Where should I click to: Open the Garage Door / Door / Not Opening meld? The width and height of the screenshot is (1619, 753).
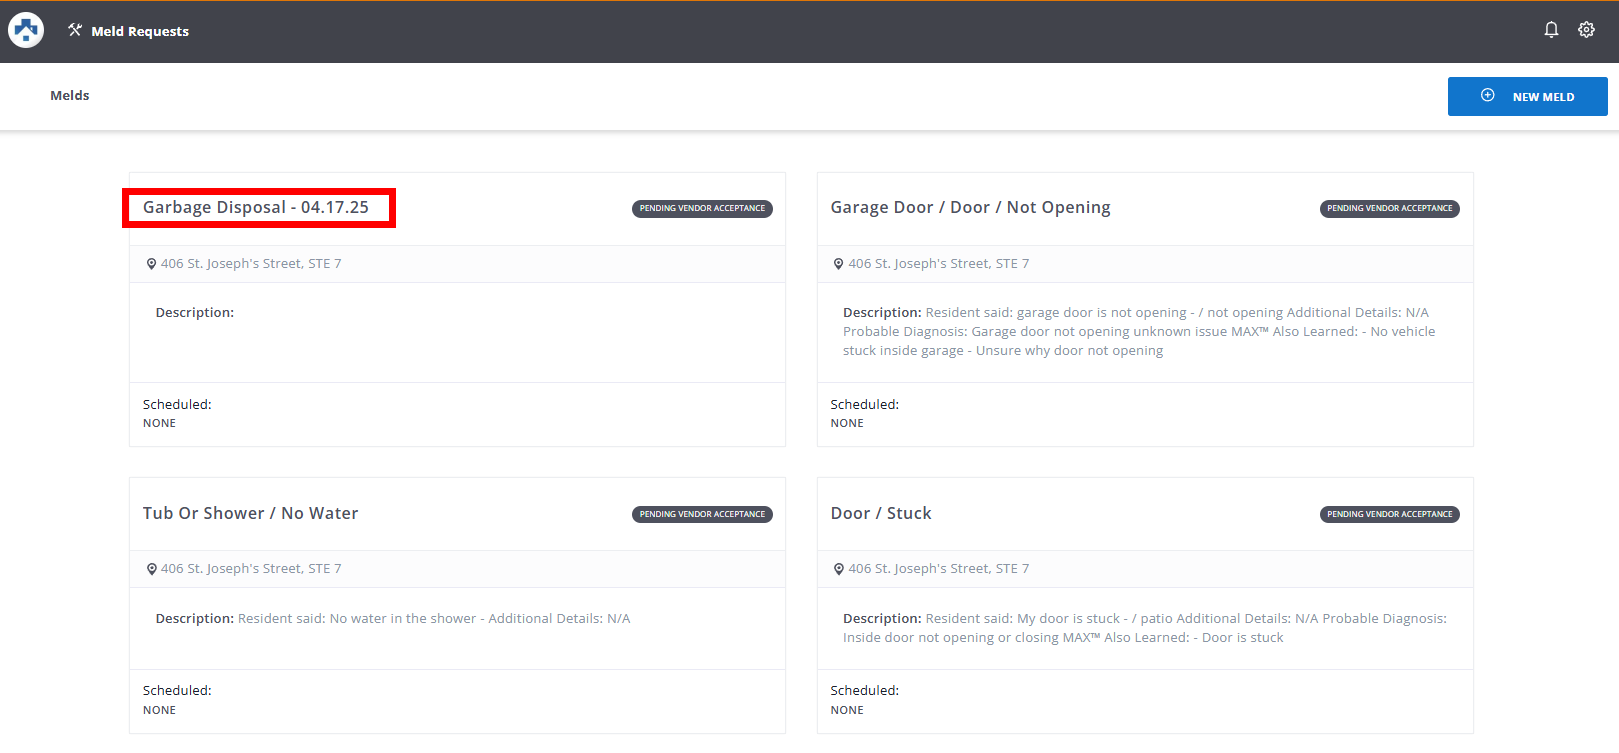coord(970,208)
